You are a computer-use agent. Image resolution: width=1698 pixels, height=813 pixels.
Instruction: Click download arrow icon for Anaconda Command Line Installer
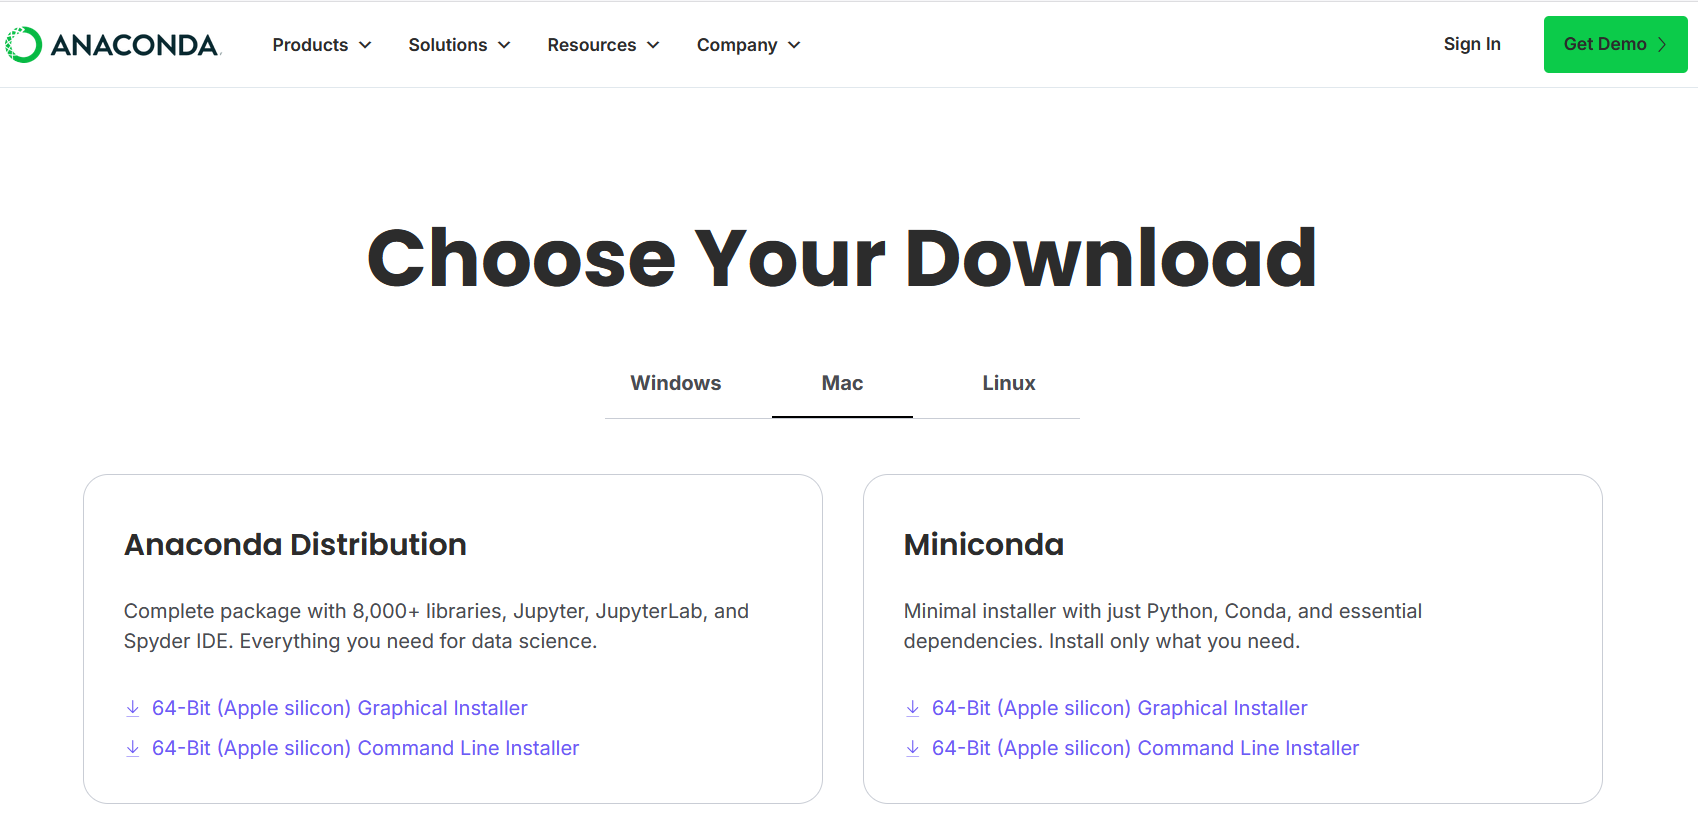133,748
